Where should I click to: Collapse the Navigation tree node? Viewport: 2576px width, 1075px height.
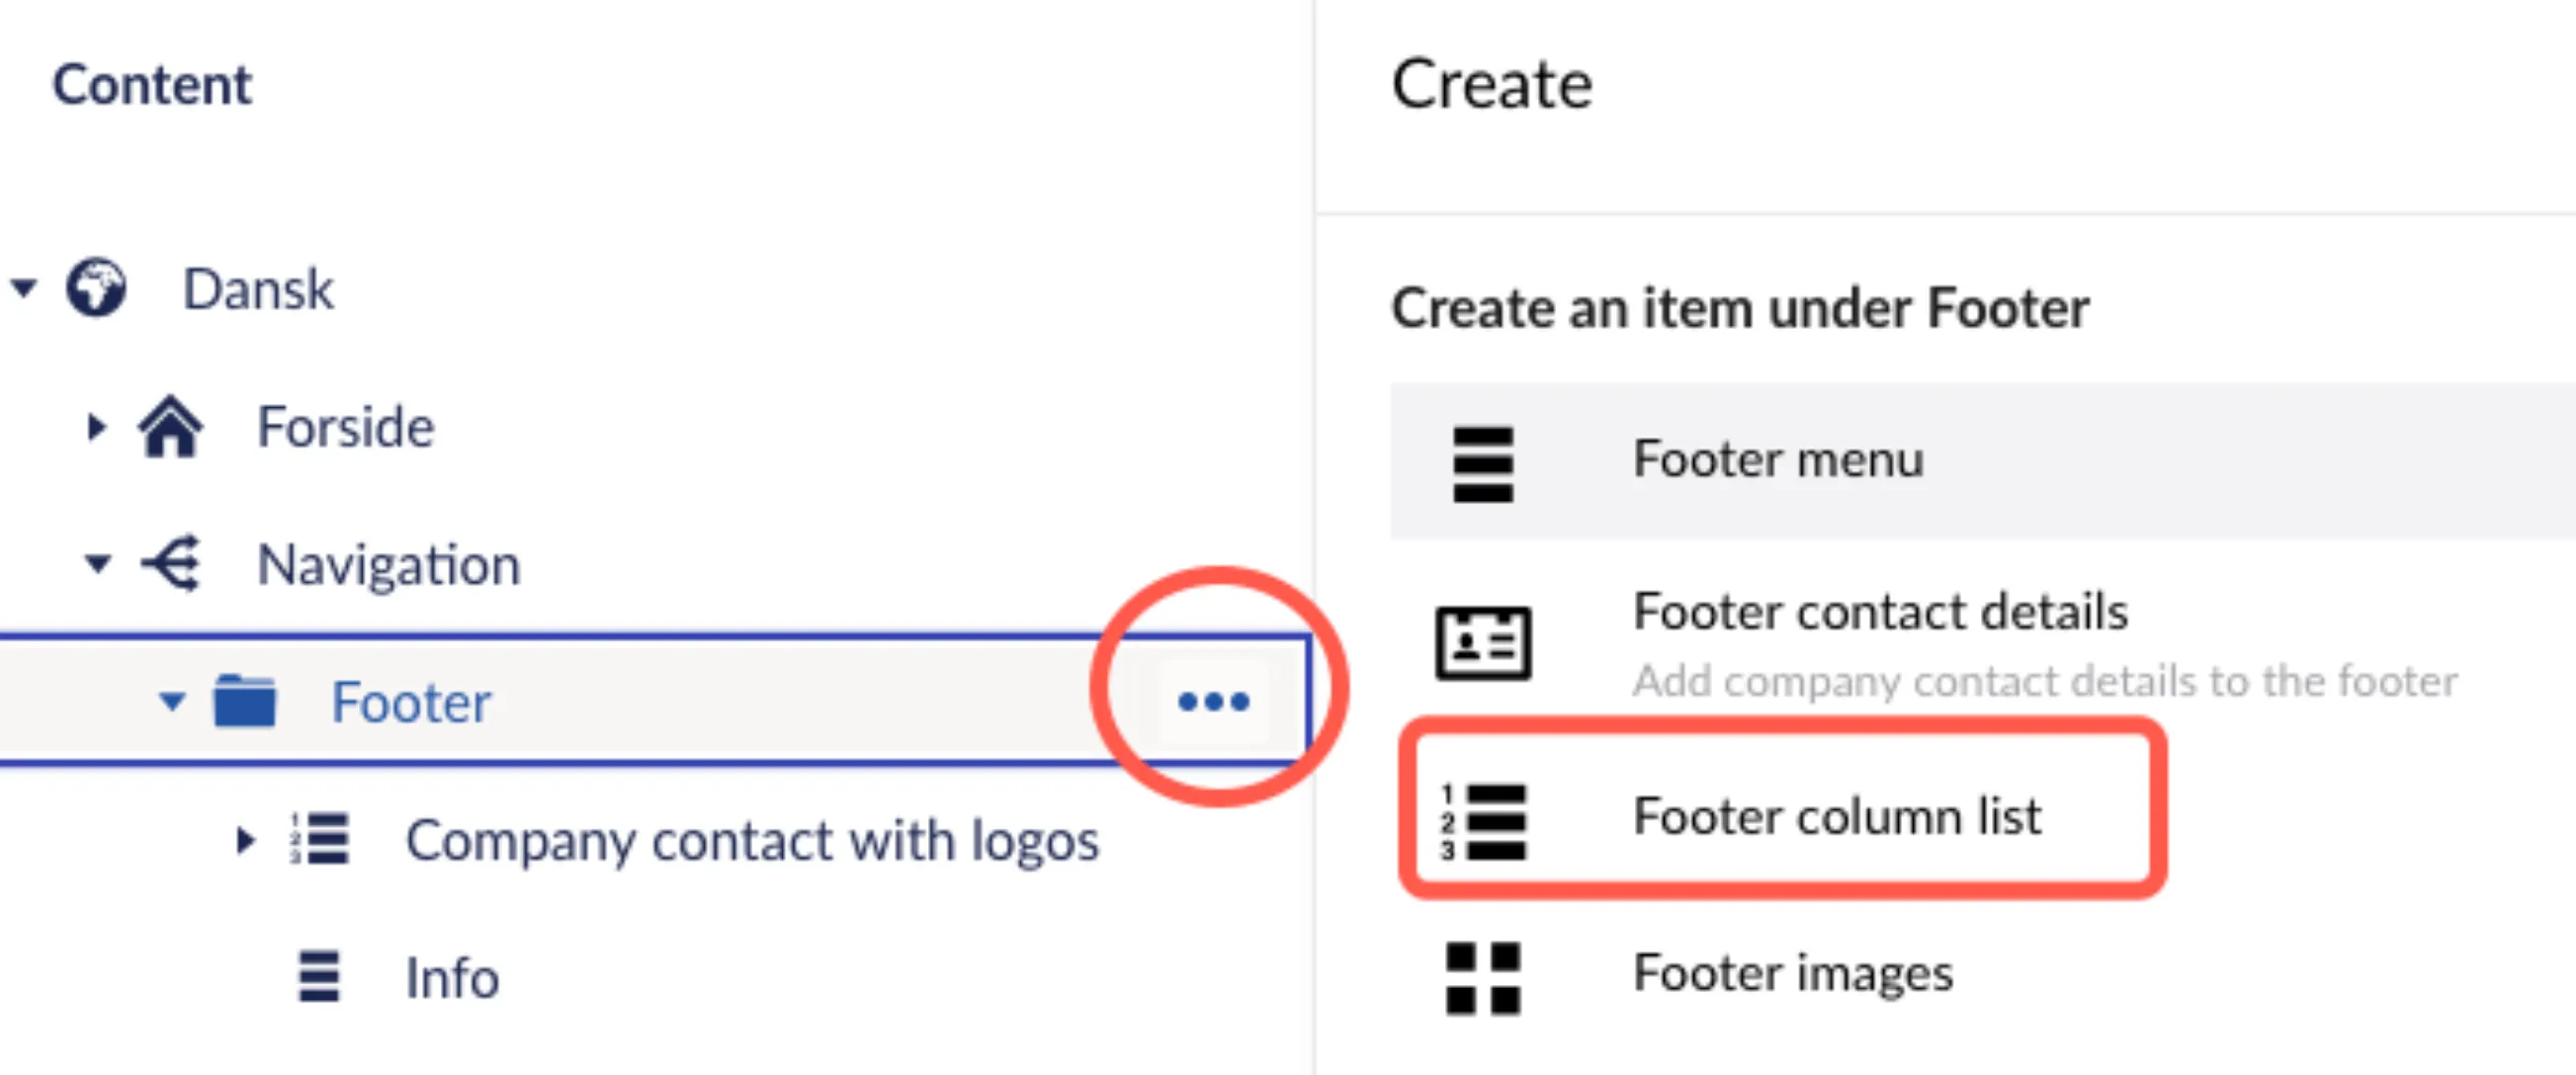coord(97,564)
